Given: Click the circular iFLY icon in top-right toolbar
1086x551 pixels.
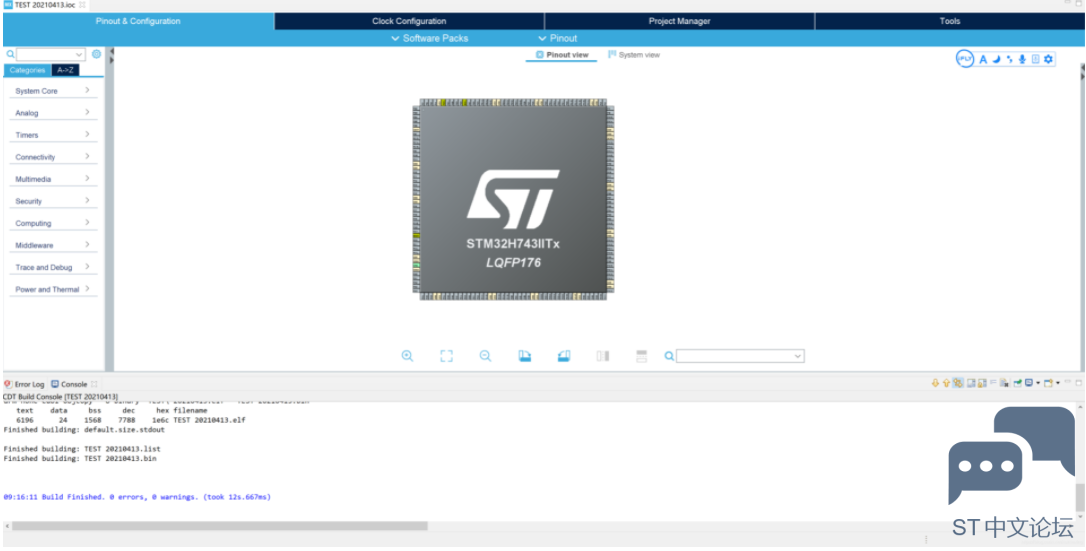Looking at the screenshot, I should 965,59.
